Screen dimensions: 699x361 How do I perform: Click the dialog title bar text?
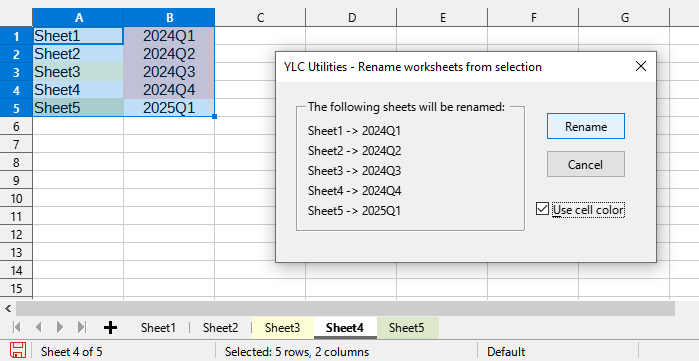[413, 67]
